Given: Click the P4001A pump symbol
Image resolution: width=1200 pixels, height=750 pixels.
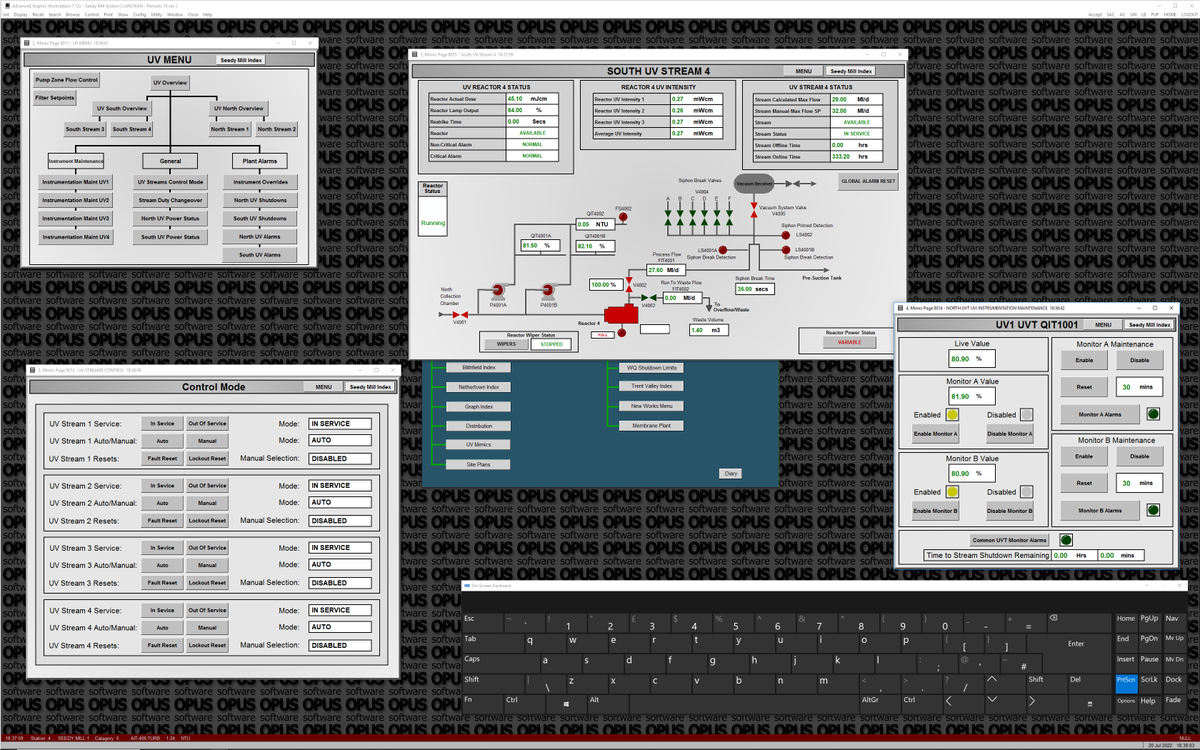Looking at the screenshot, I should (498, 291).
